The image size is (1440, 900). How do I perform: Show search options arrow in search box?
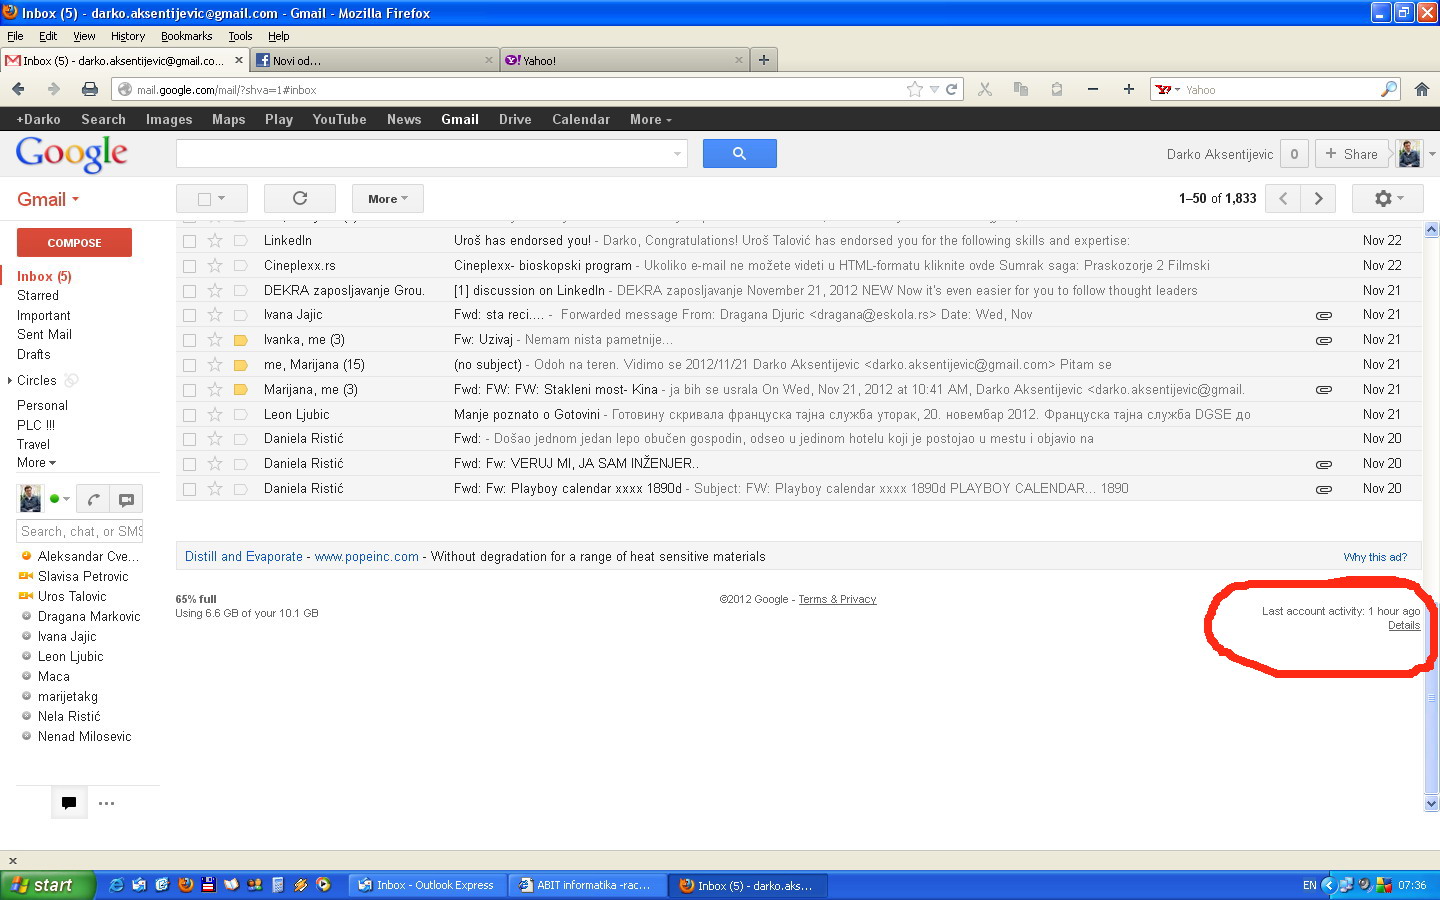point(677,154)
